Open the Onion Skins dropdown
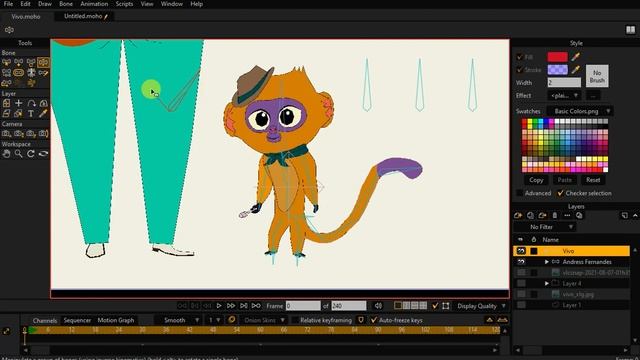The image size is (640, 360). click(x=264, y=320)
